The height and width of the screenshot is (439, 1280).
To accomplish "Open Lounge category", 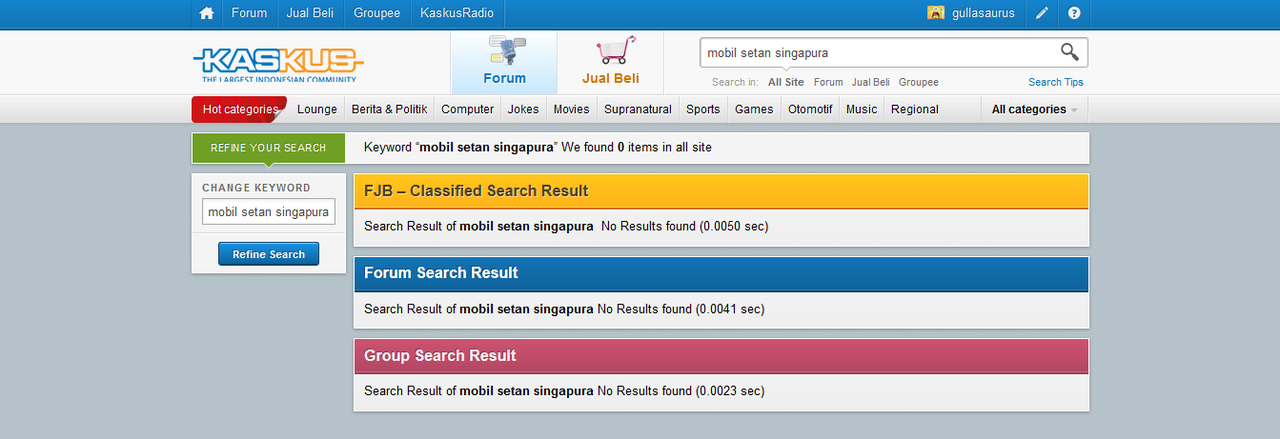I will (x=317, y=109).
